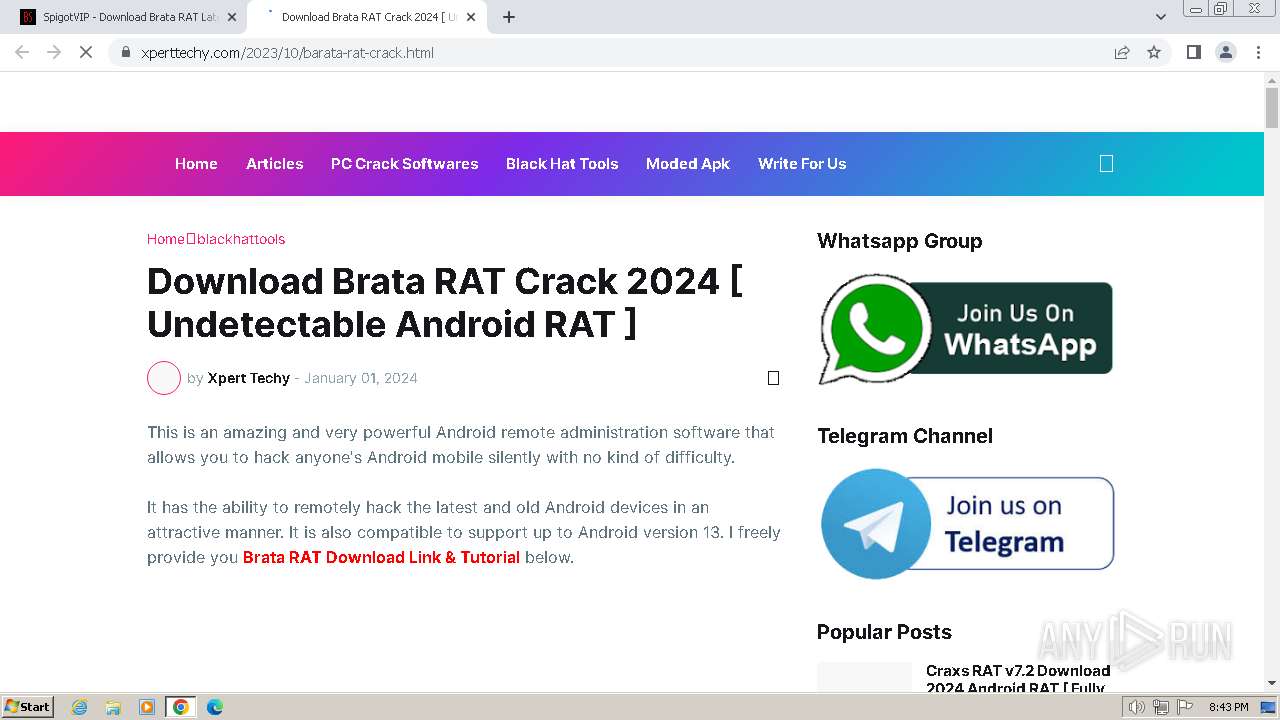Open the Xpert Techy author link
Viewport: 1280px width, 720px height.
(x=249, y=378)
